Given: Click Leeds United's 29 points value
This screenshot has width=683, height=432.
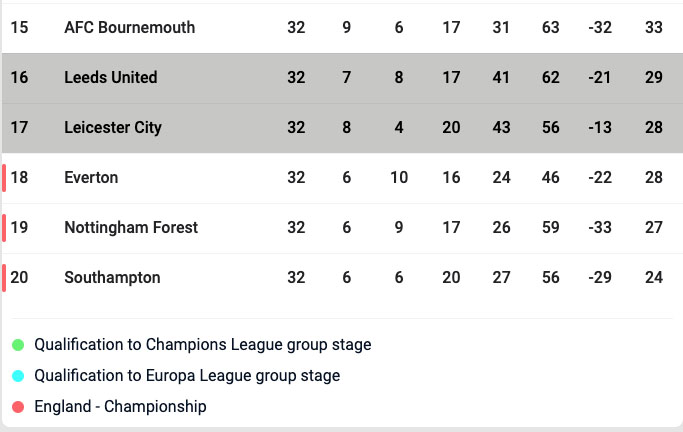Looking at the screenshot, I should click(x=654, y=78).
